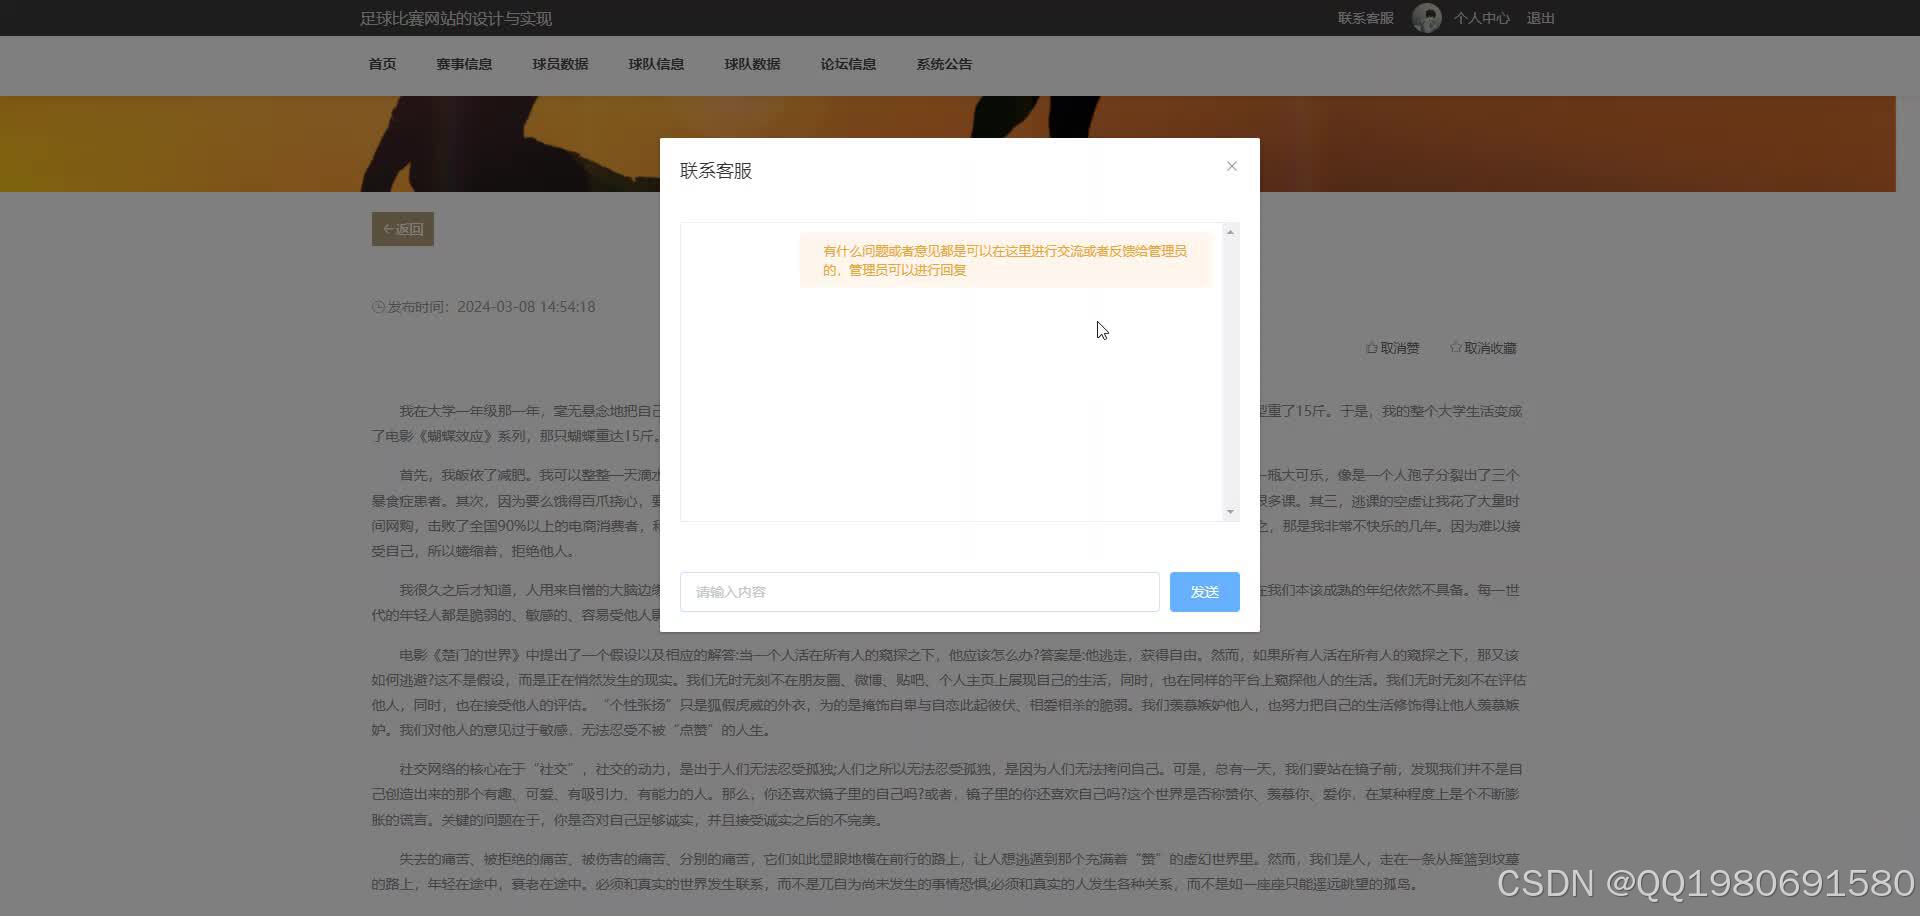Screen dimensions: 1920x916
Task: Click the thumbs-up icon beside 取消赞
Action: pyautogui.click(x=1370, y=347)
